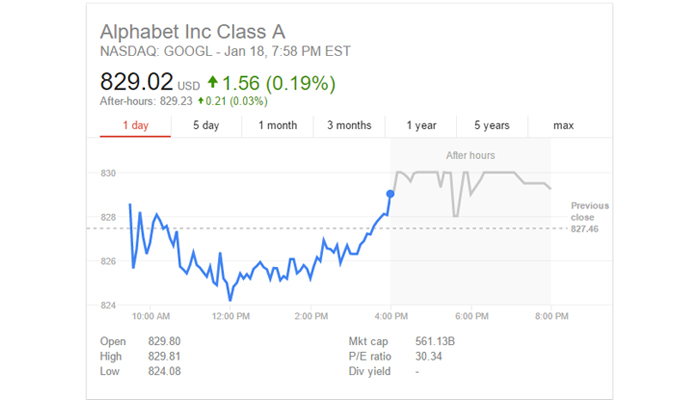View the 1 year chart
This screenshot has width=700, height=400.
421,125
